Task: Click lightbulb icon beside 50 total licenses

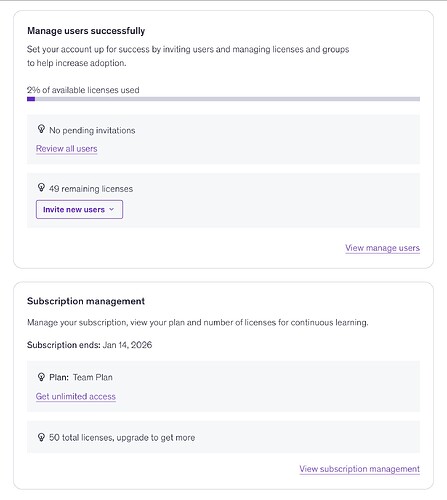Action: tap(41, 437)
